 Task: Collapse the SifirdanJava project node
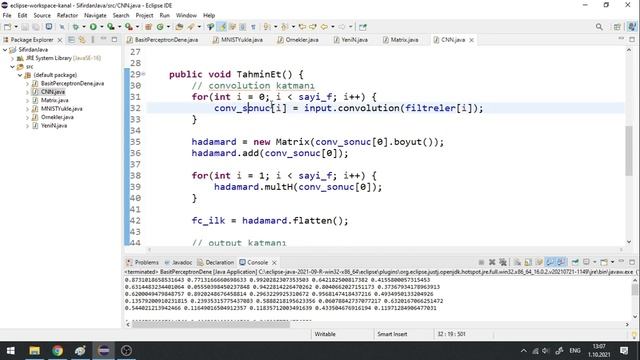5,50
